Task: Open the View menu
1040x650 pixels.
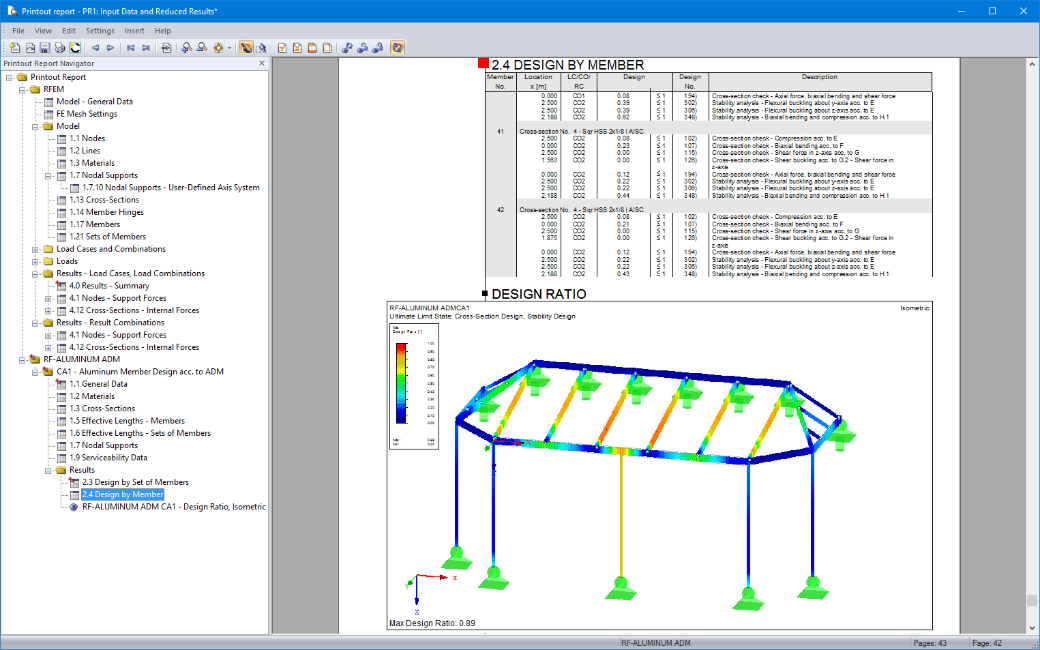Action: (x=43, y=31)
